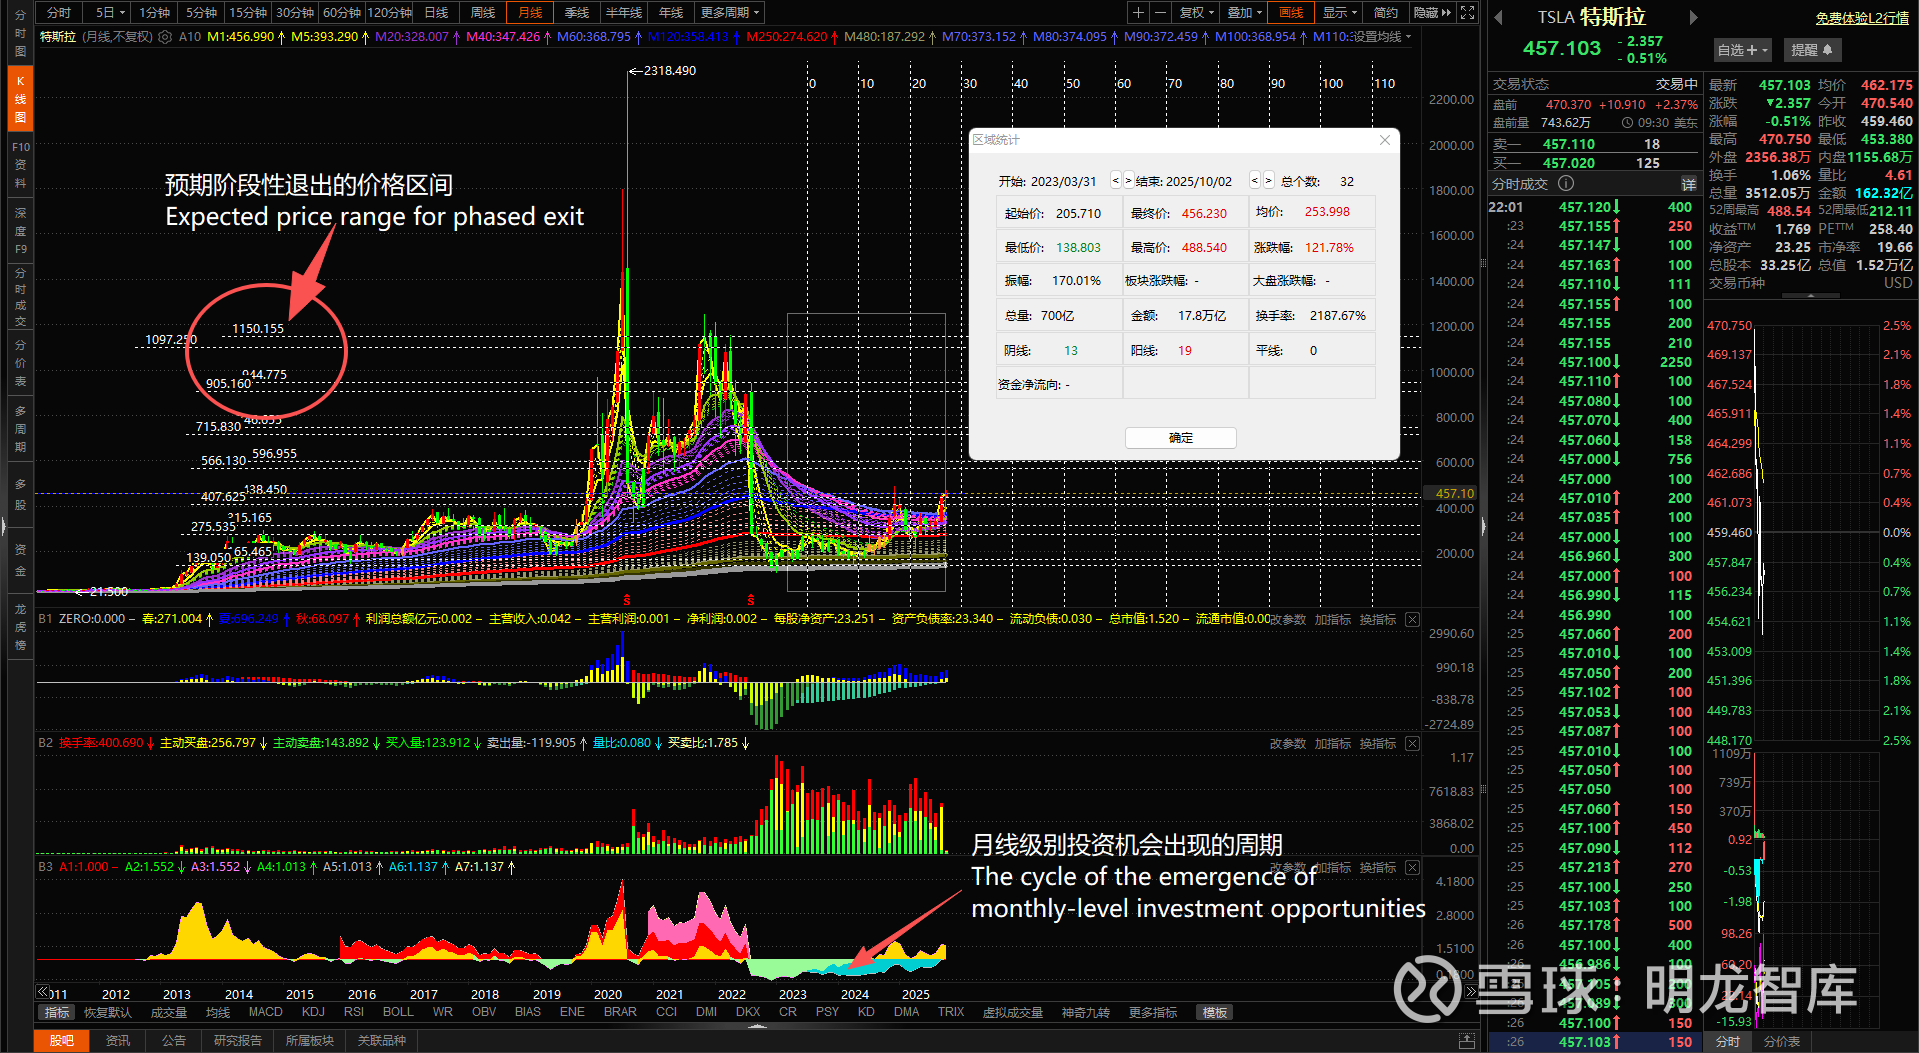Viewport: 1919px width, 1053px height.
Task: Close the B1 indicator panel
Action: [x=1412, y=620]
